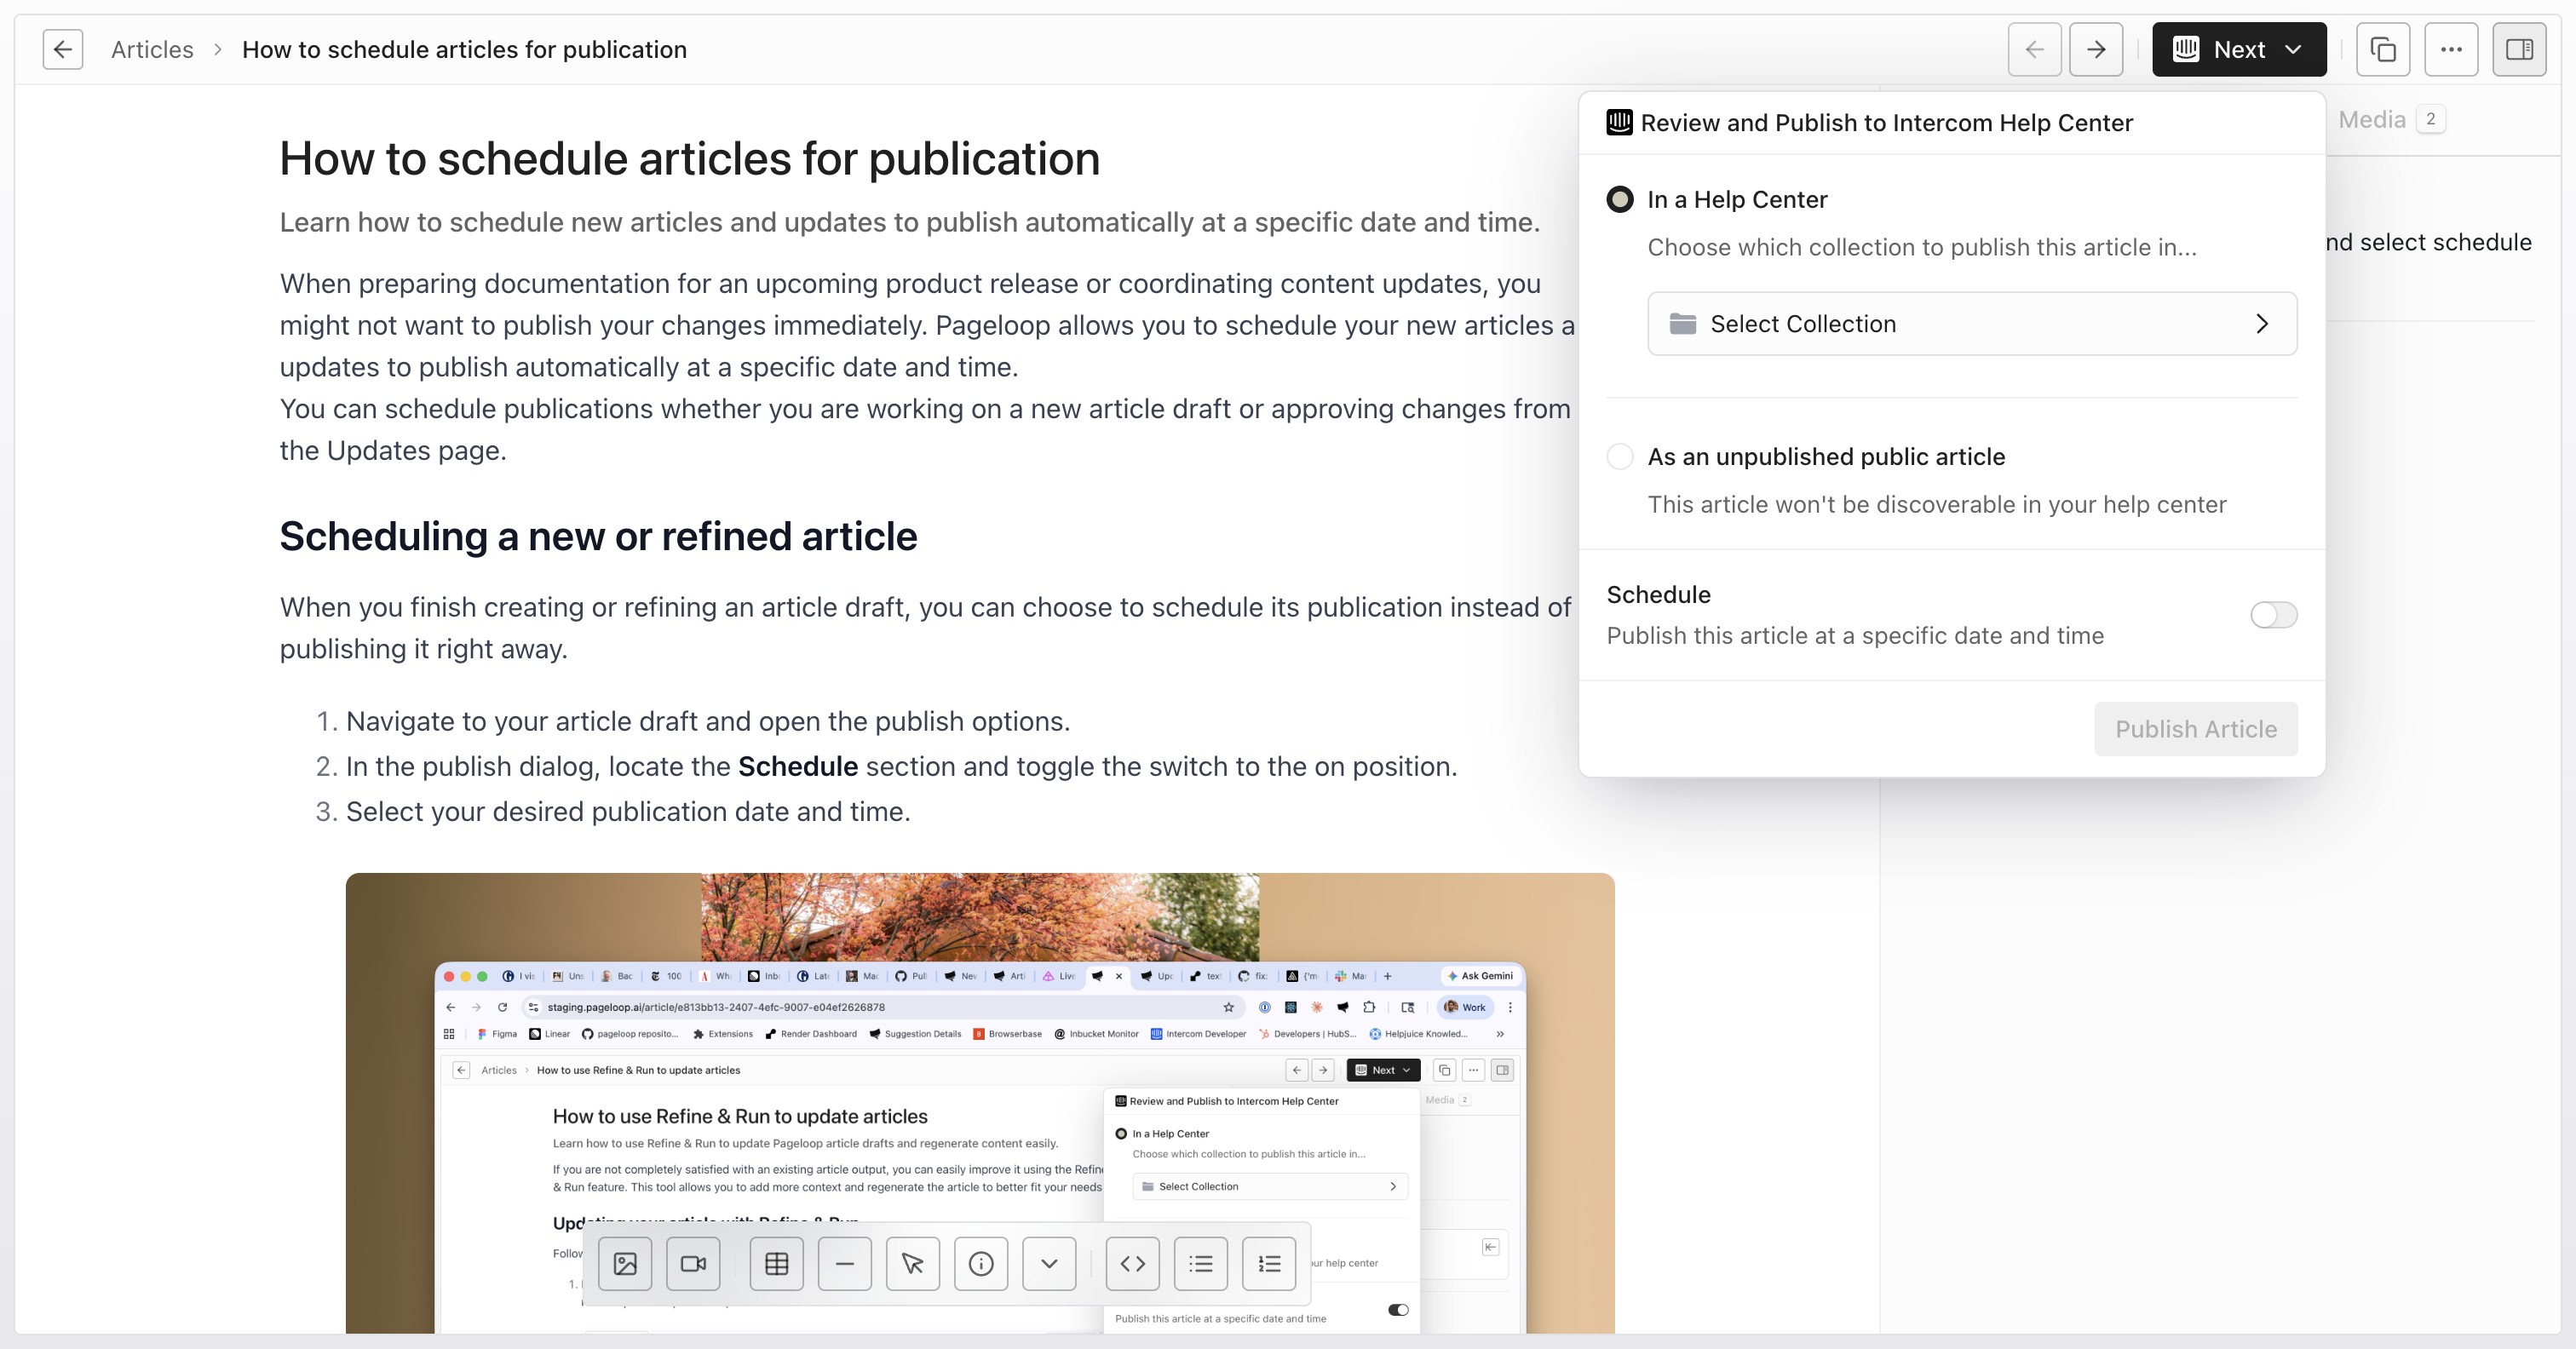
Task: Click the article title heading text
Action: [x=690, y=159]
